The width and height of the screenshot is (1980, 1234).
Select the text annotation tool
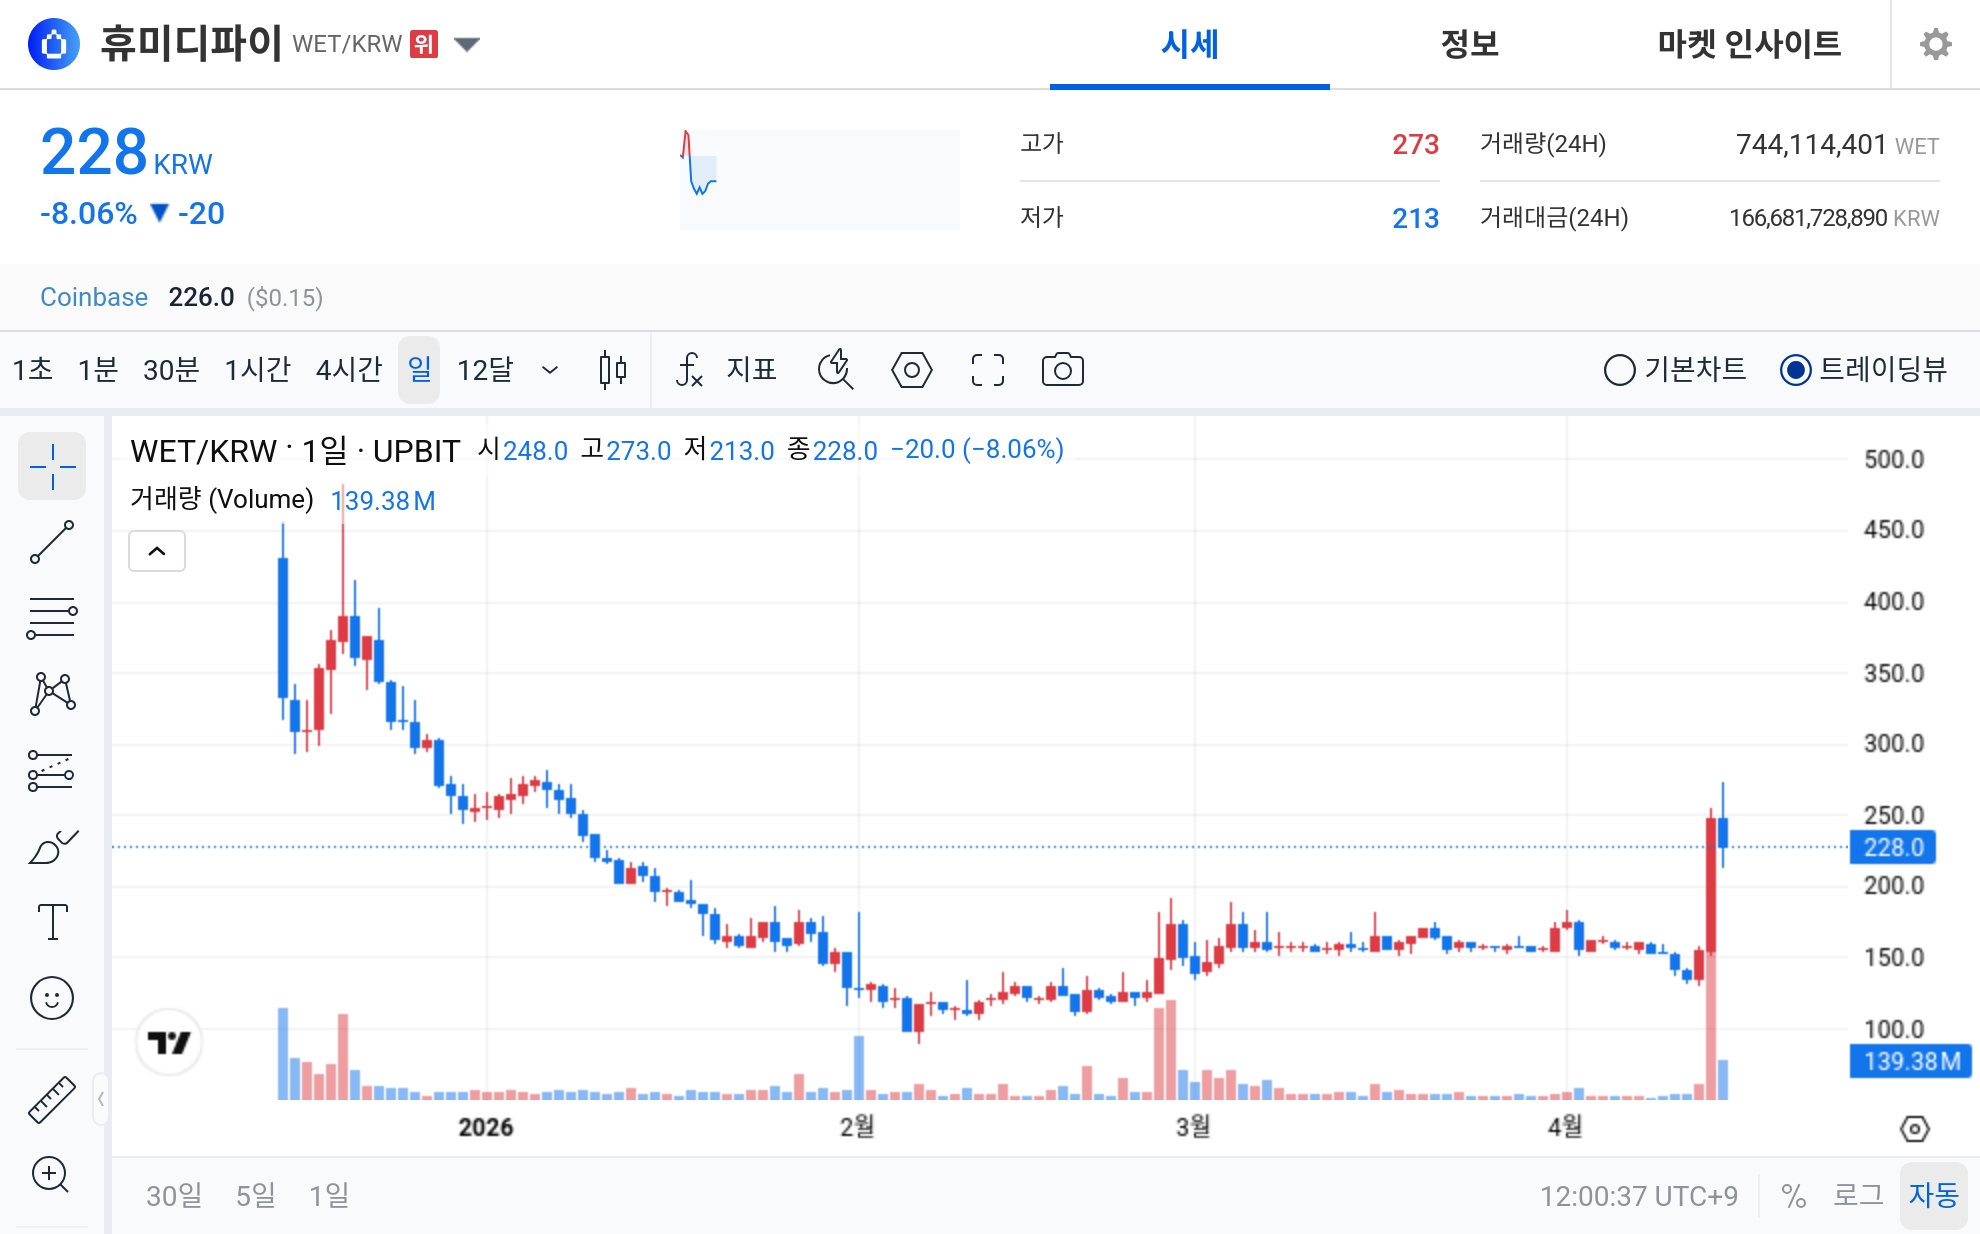coord(52,922)
